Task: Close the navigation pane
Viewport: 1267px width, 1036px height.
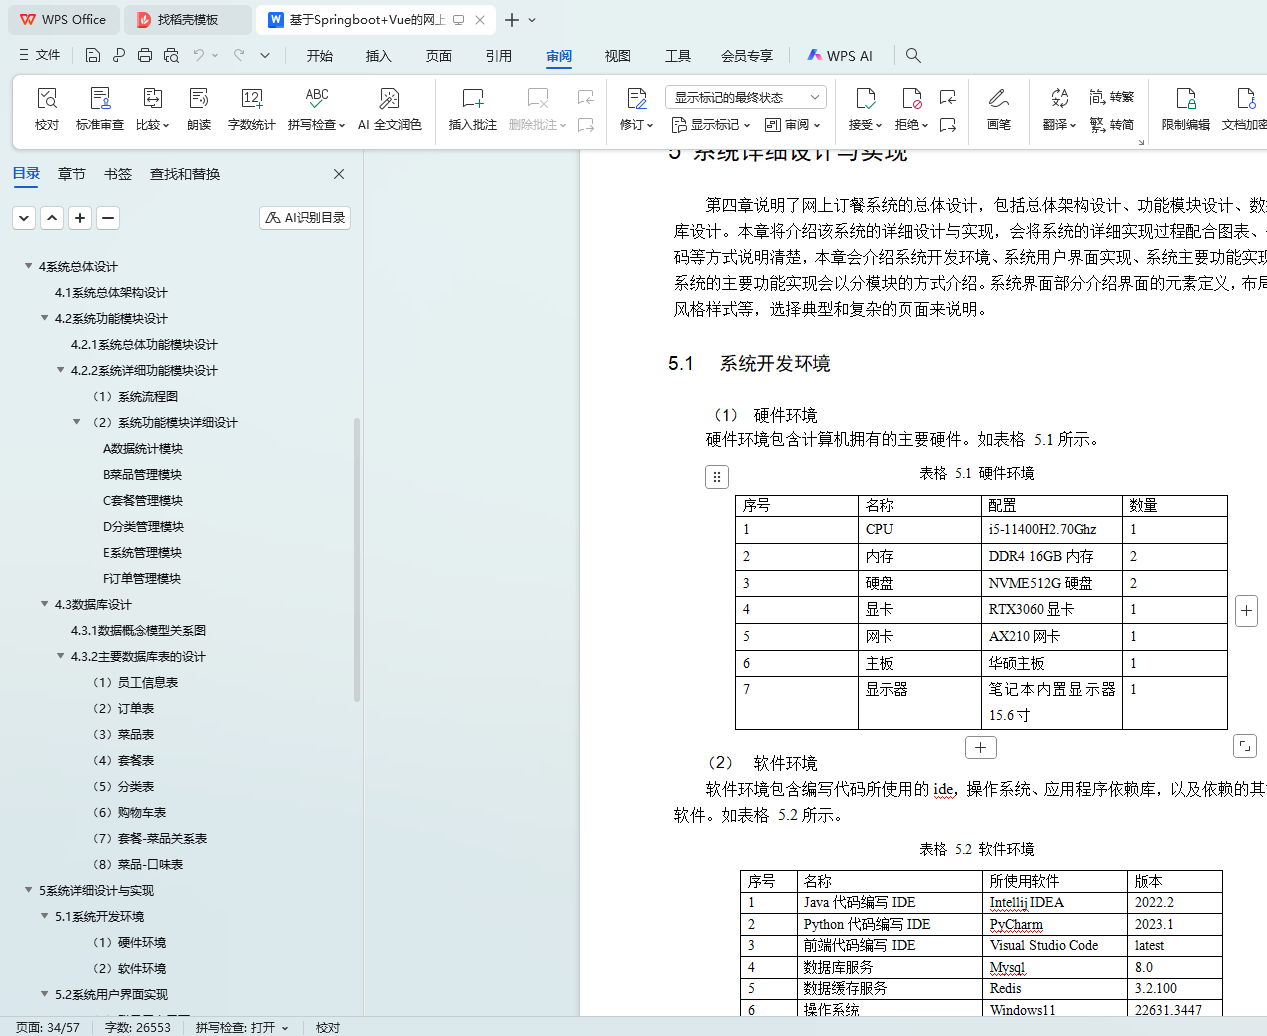Action: [x=339, y=174]
